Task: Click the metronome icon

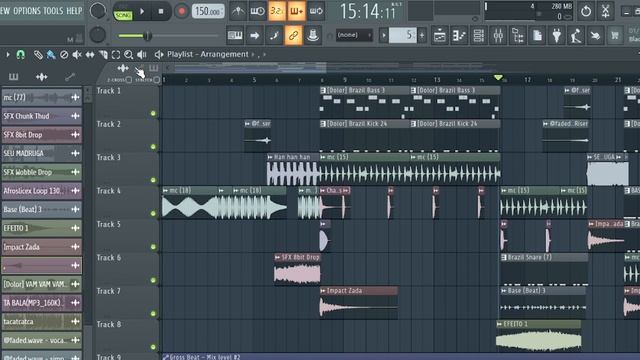Action: coord(238,11)
